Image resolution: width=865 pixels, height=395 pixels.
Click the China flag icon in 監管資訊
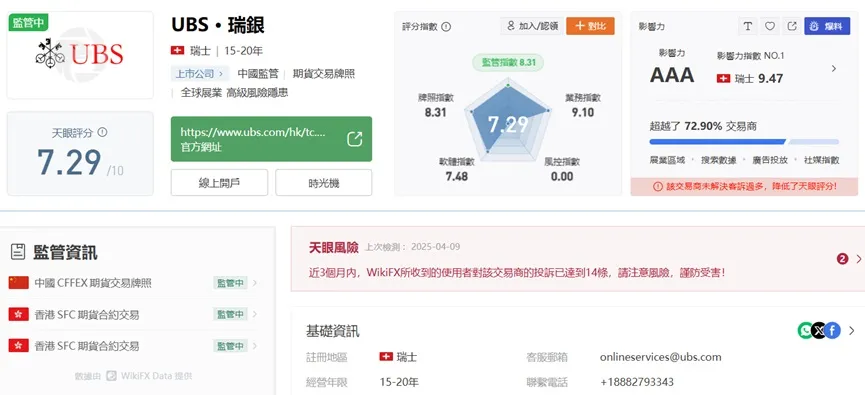pyautogui.click(x=18, y=283)
